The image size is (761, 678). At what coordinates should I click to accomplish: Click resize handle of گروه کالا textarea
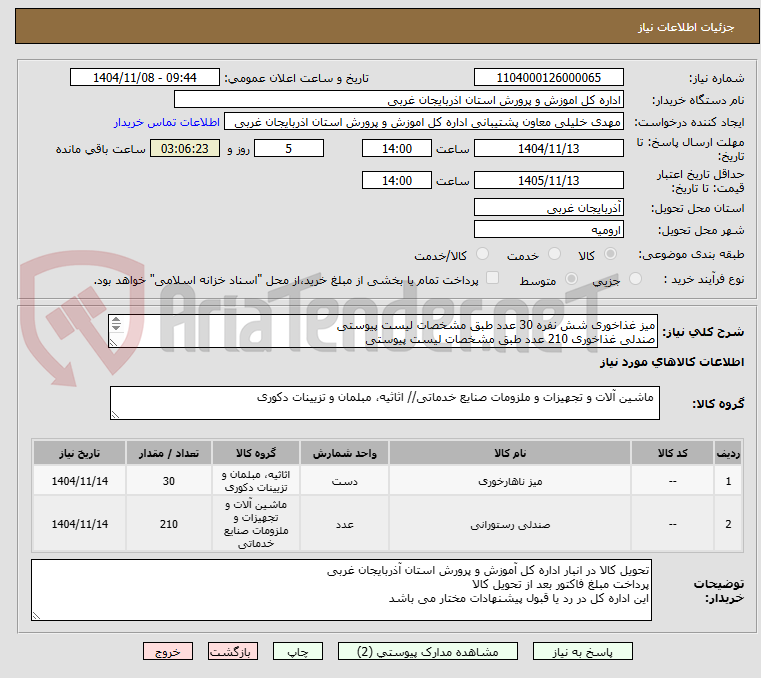pos(115,414)
